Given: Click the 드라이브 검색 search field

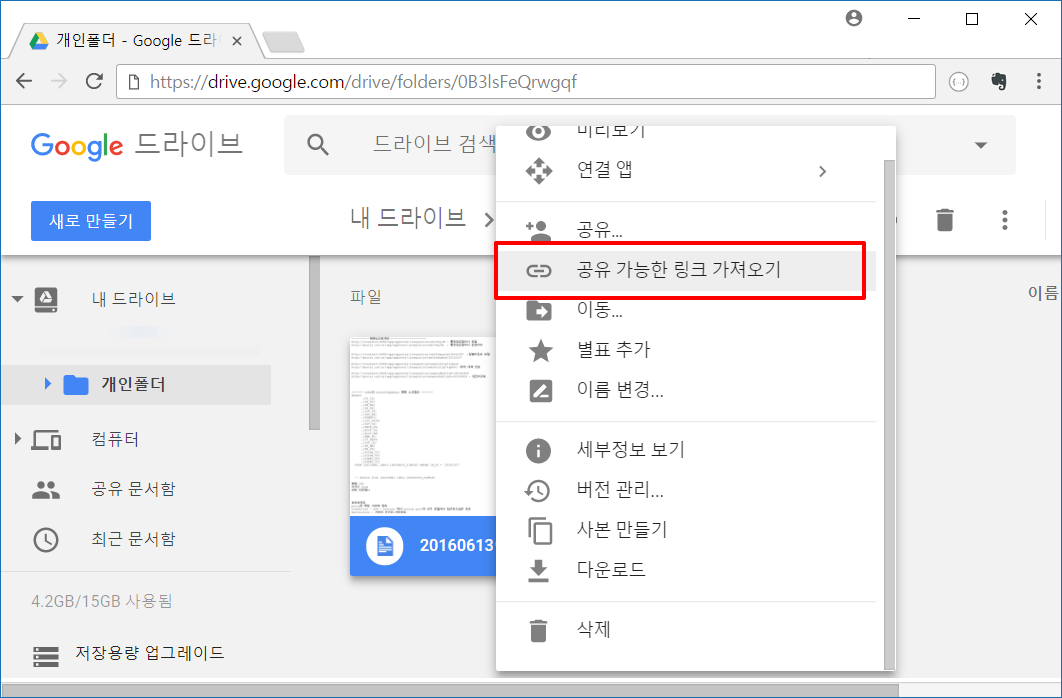Looking at the screenshot, I should point(433,144).
